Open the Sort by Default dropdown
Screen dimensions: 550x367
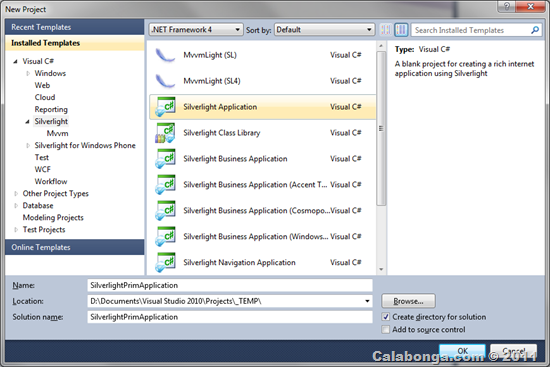click(324, 30)
